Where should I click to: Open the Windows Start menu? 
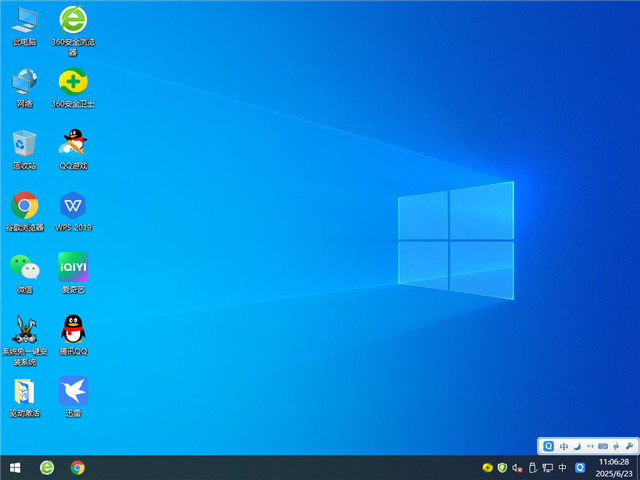coord(15,467)
